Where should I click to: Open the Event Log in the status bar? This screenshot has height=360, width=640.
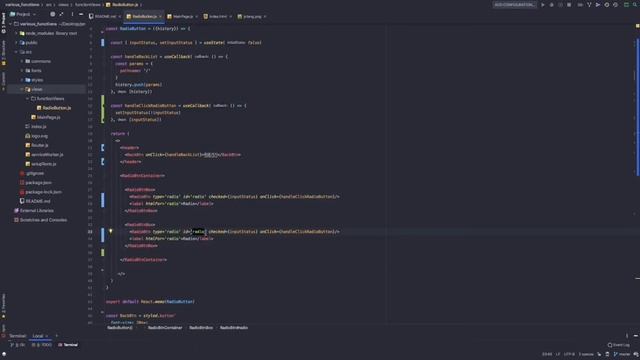click(x=618, y=345)
